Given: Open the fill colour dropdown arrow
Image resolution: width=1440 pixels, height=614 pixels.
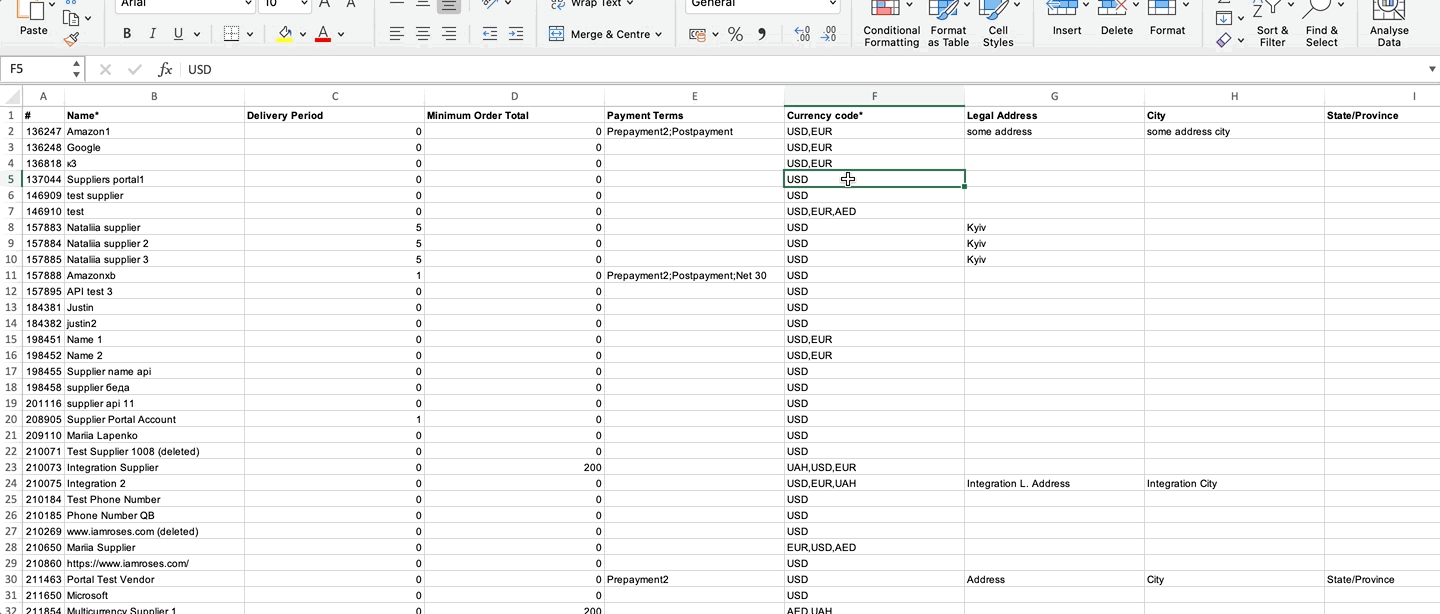Looking at the screenshot, I should [x=303, y=34].
